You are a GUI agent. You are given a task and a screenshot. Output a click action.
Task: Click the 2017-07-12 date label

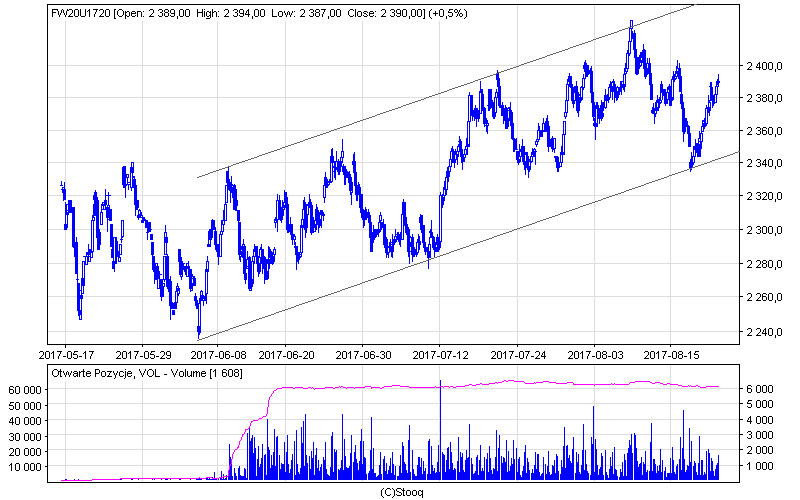click(x=440, y=355)
